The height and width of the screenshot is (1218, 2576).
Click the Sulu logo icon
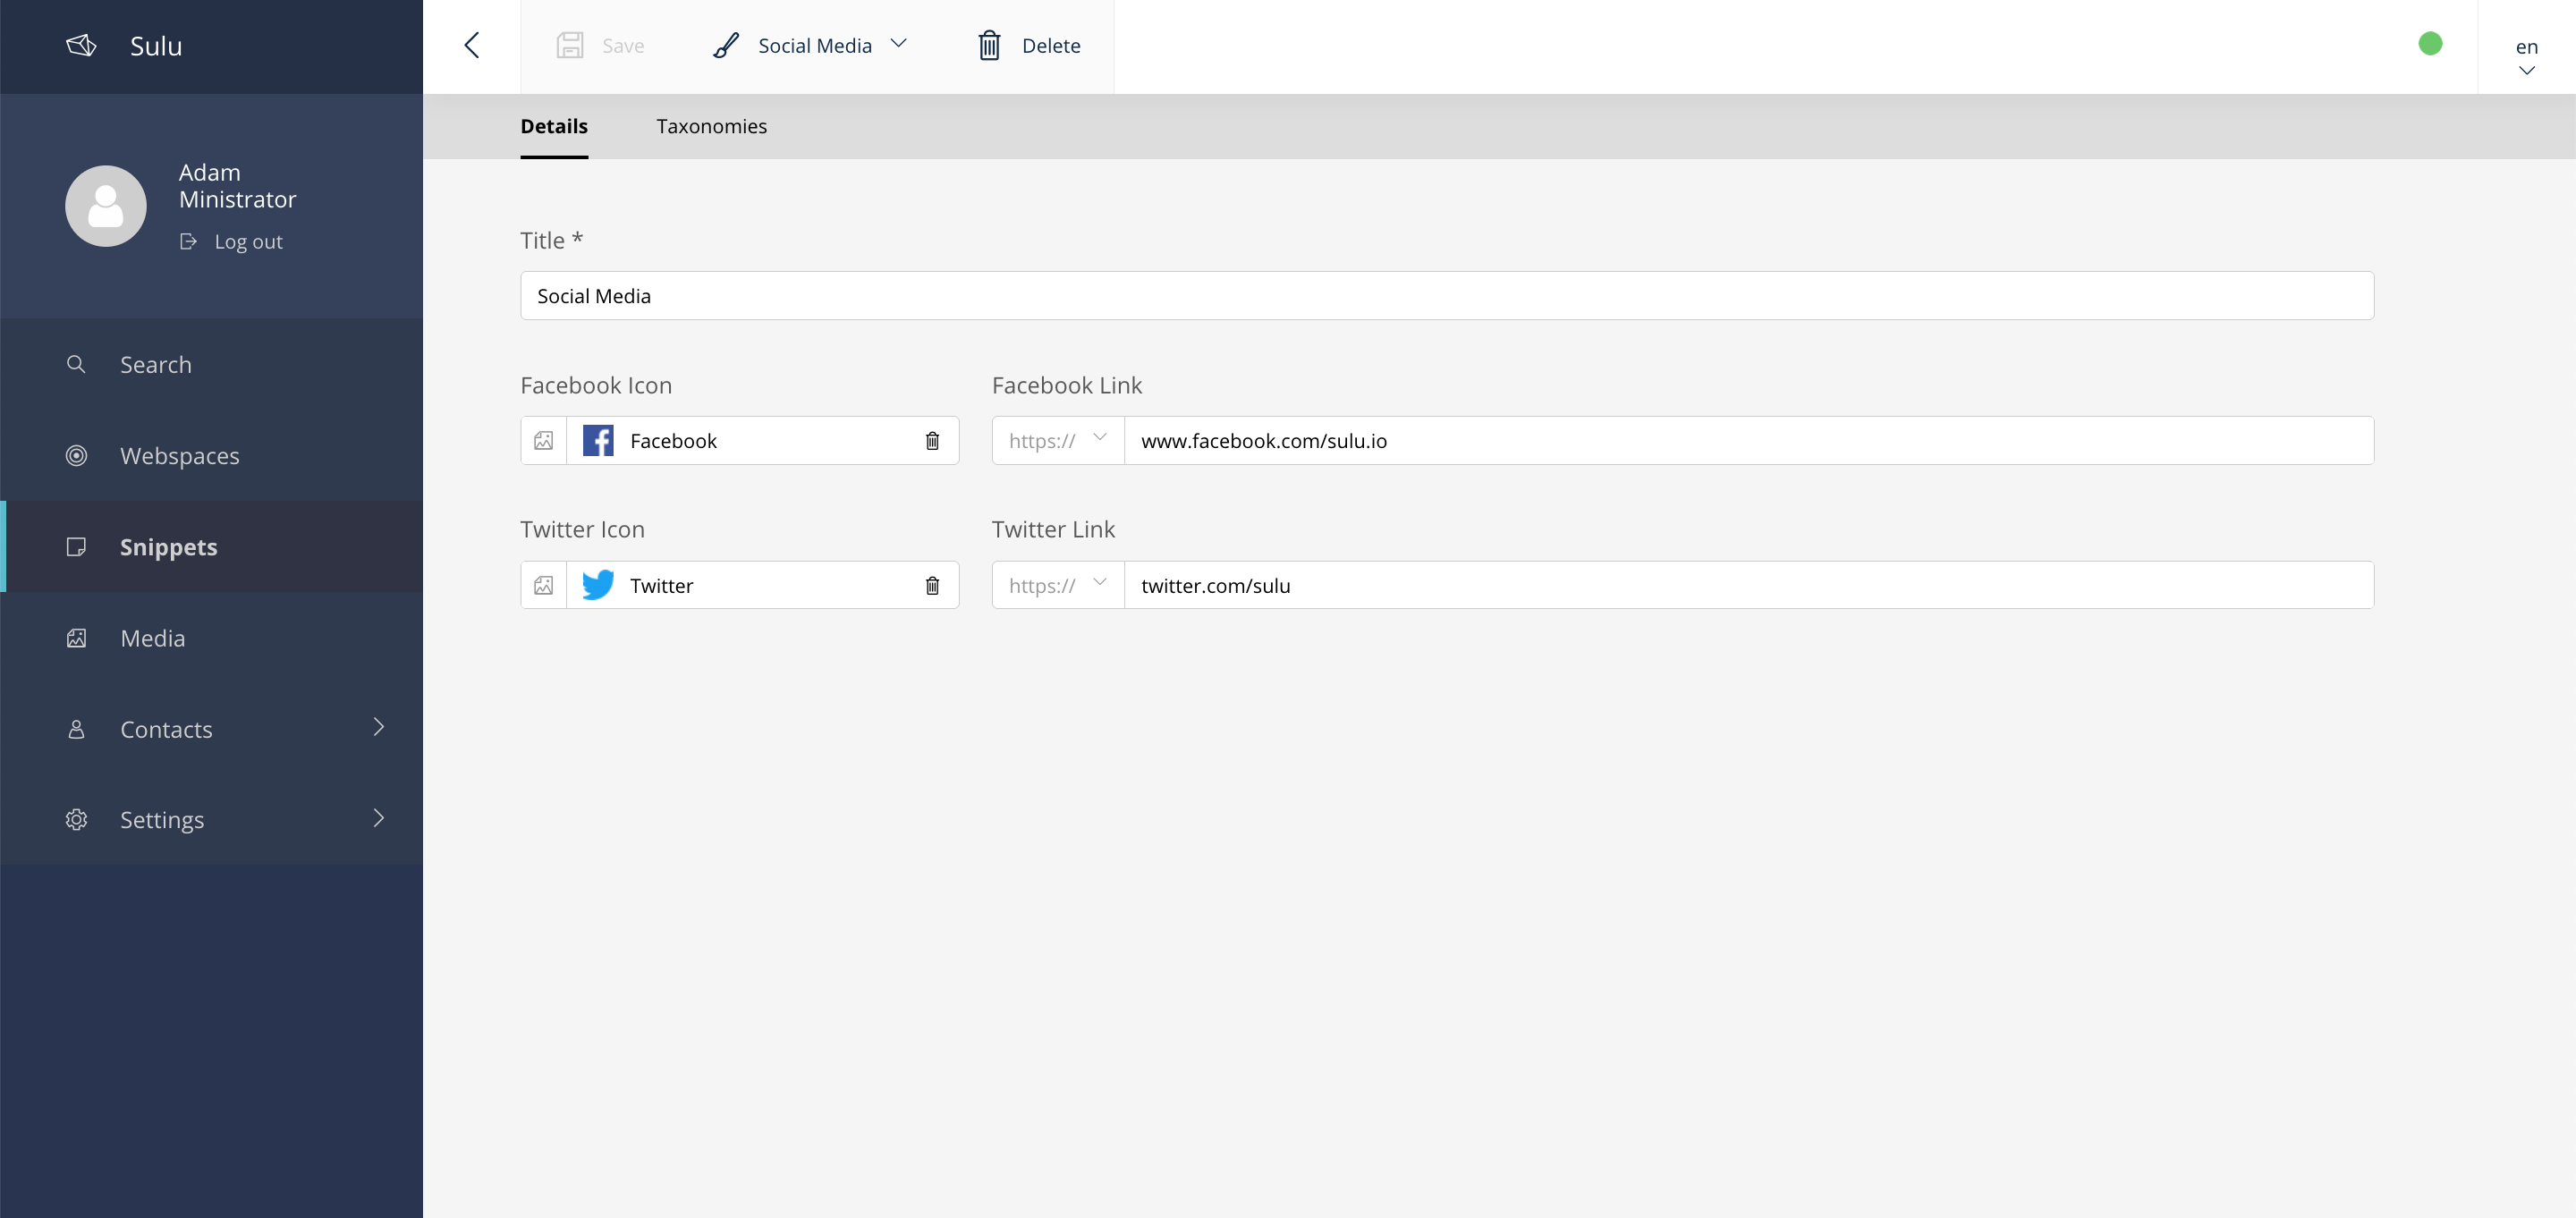81,46
